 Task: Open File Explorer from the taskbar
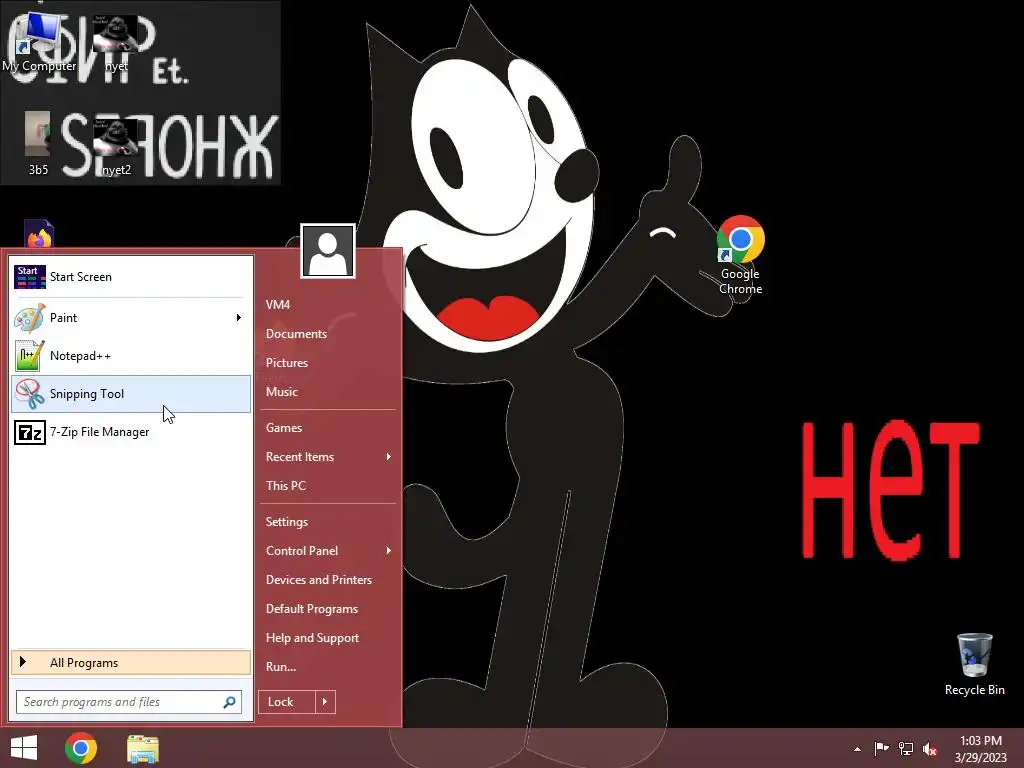tap(143, 748)
